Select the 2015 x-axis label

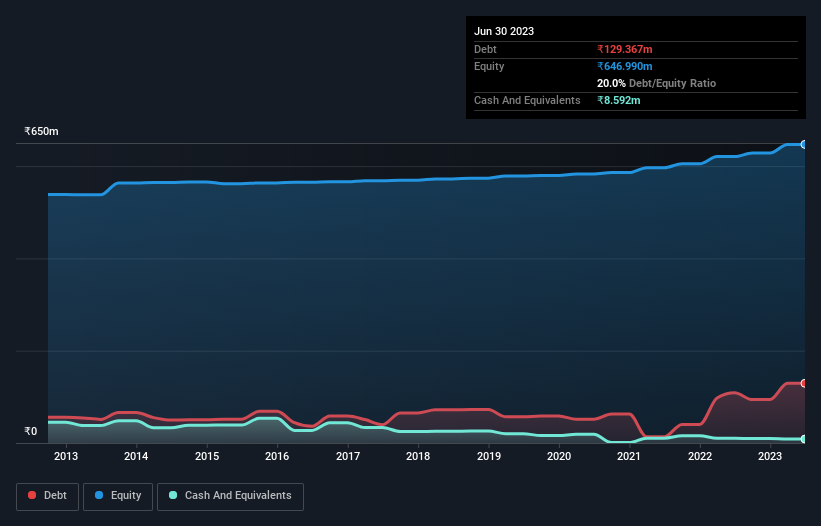207,456
